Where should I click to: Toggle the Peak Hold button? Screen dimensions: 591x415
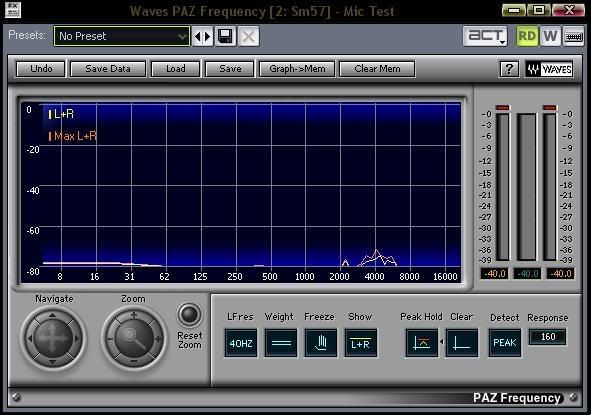[422, 343]
